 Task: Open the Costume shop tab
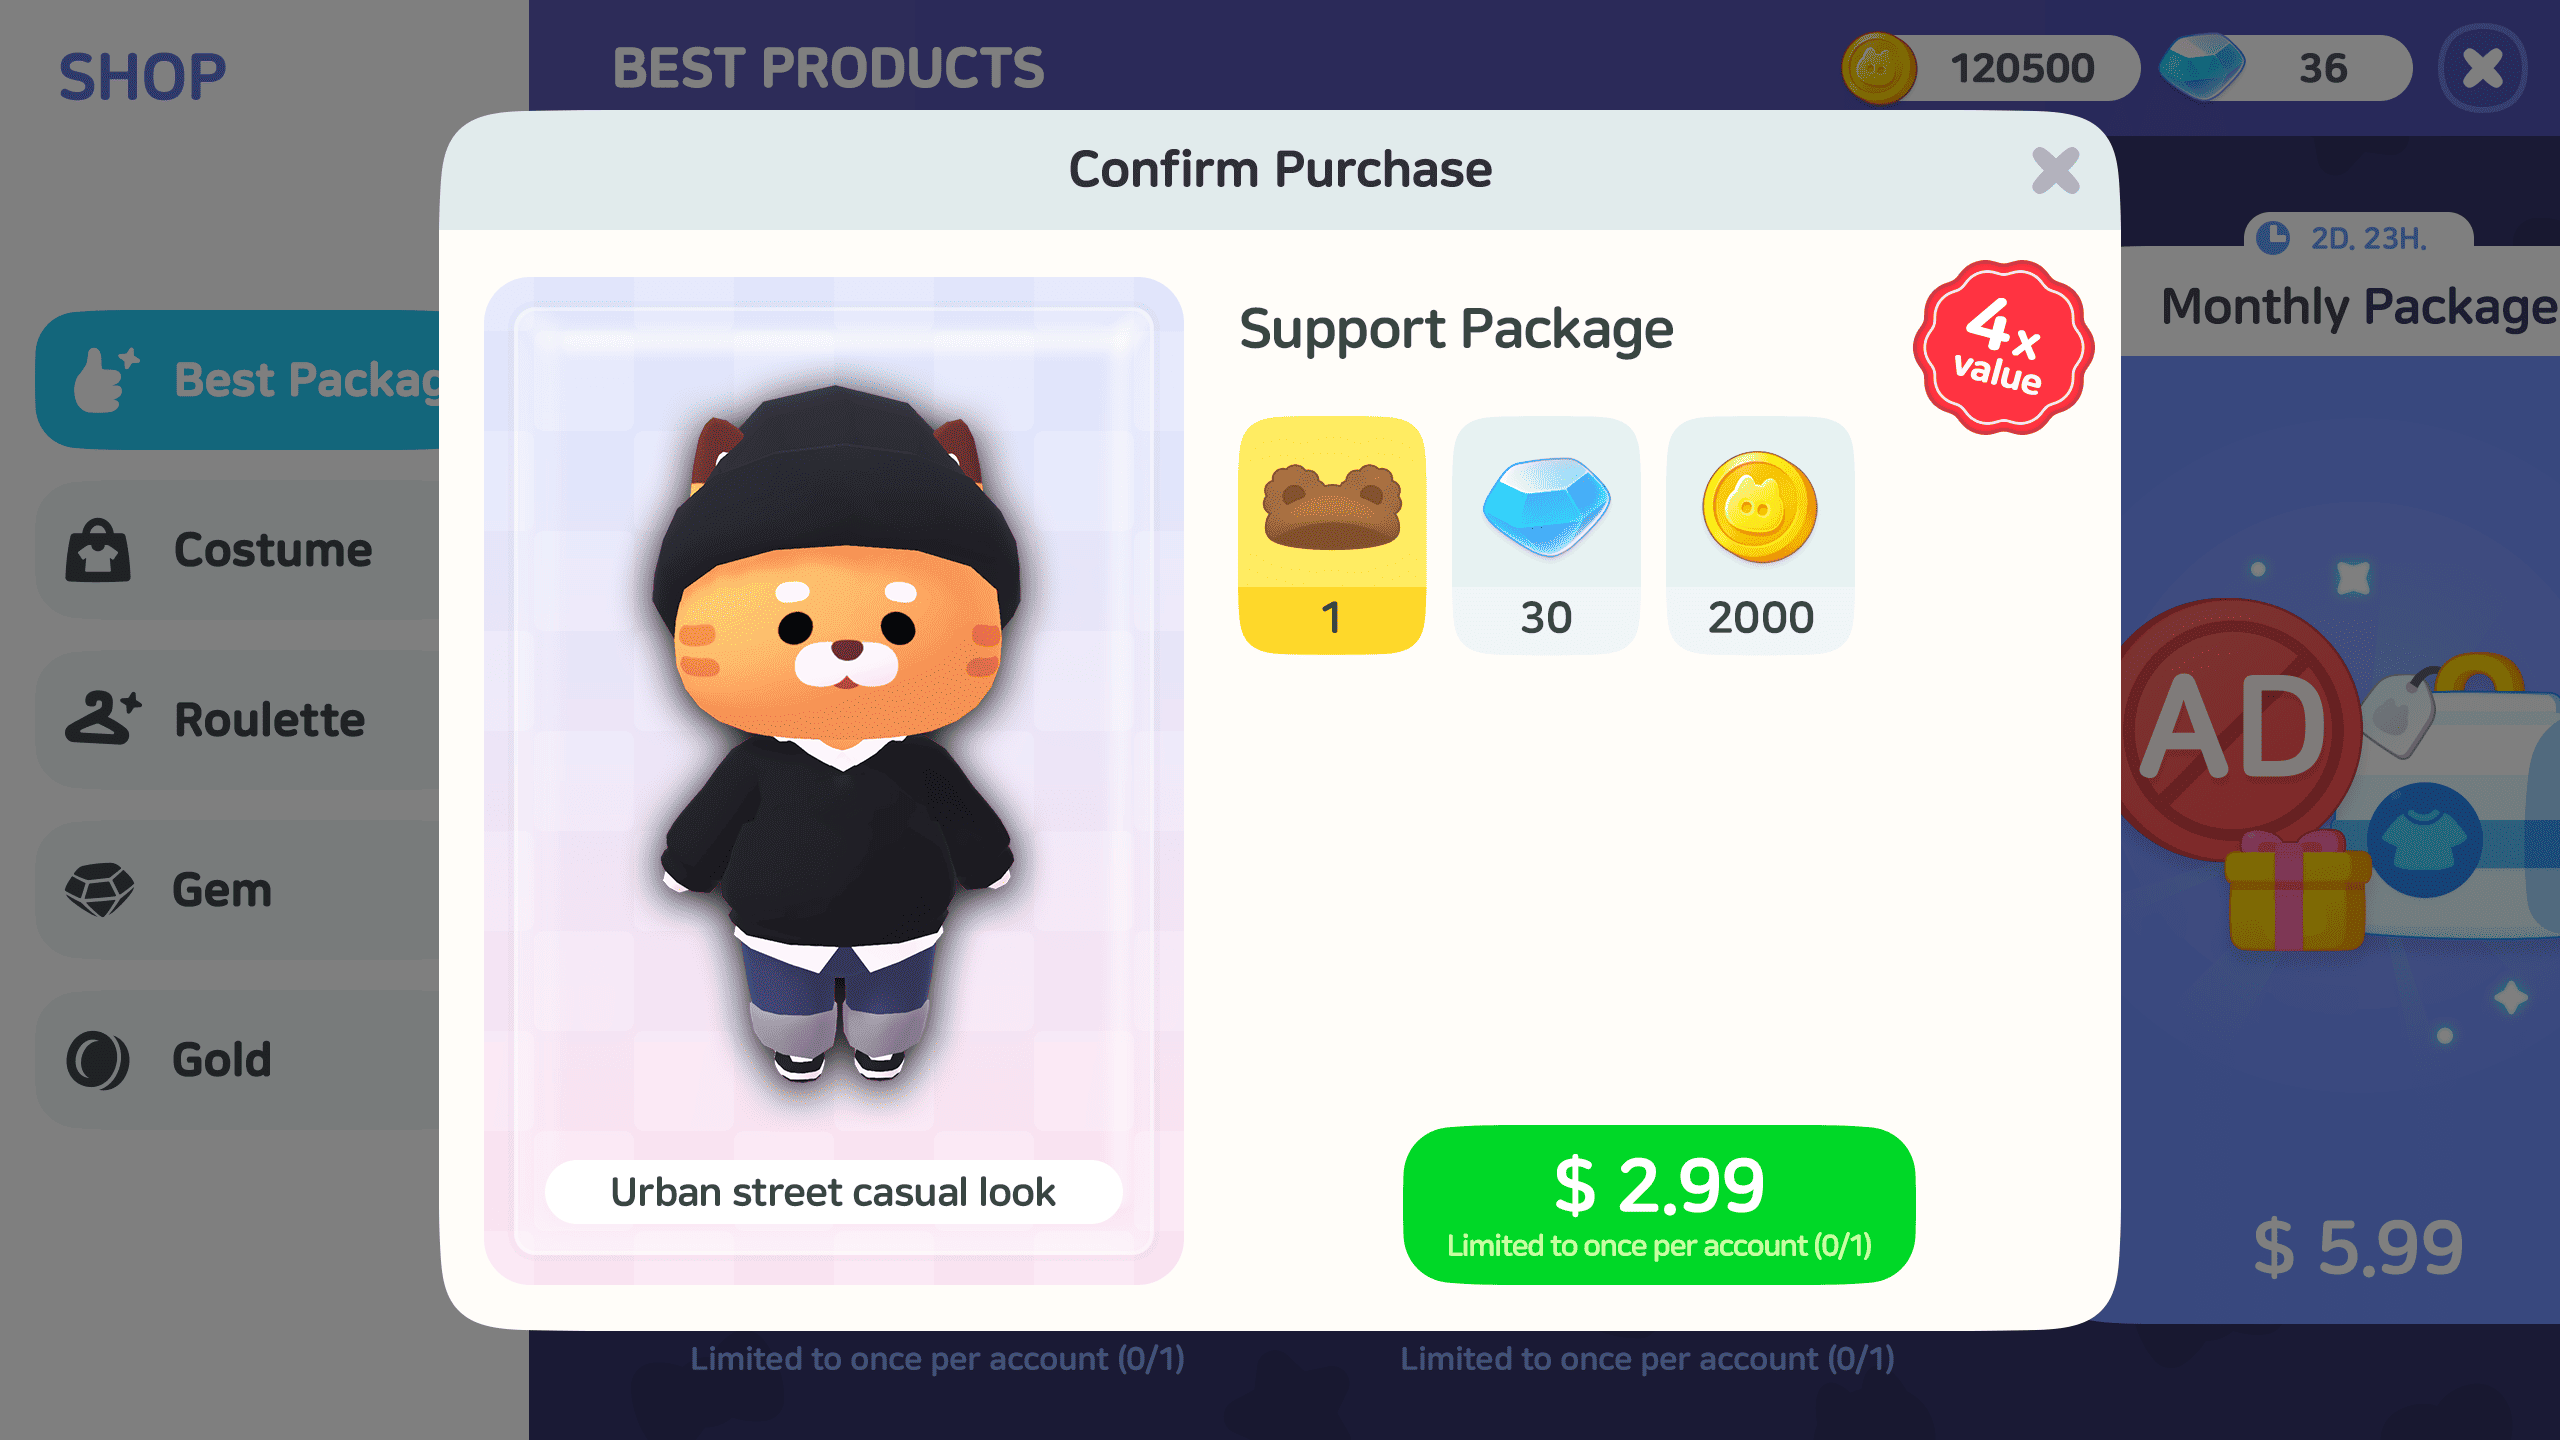238,550
